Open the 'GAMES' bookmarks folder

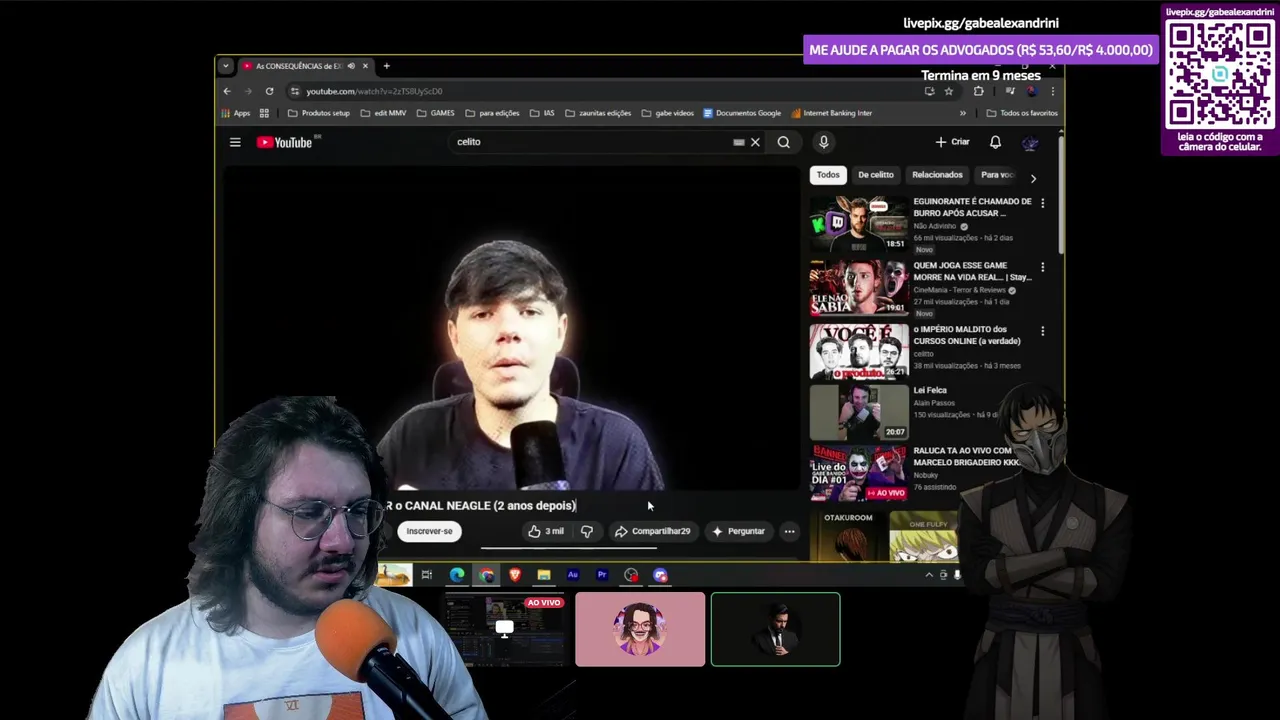(x=436, y=113)
